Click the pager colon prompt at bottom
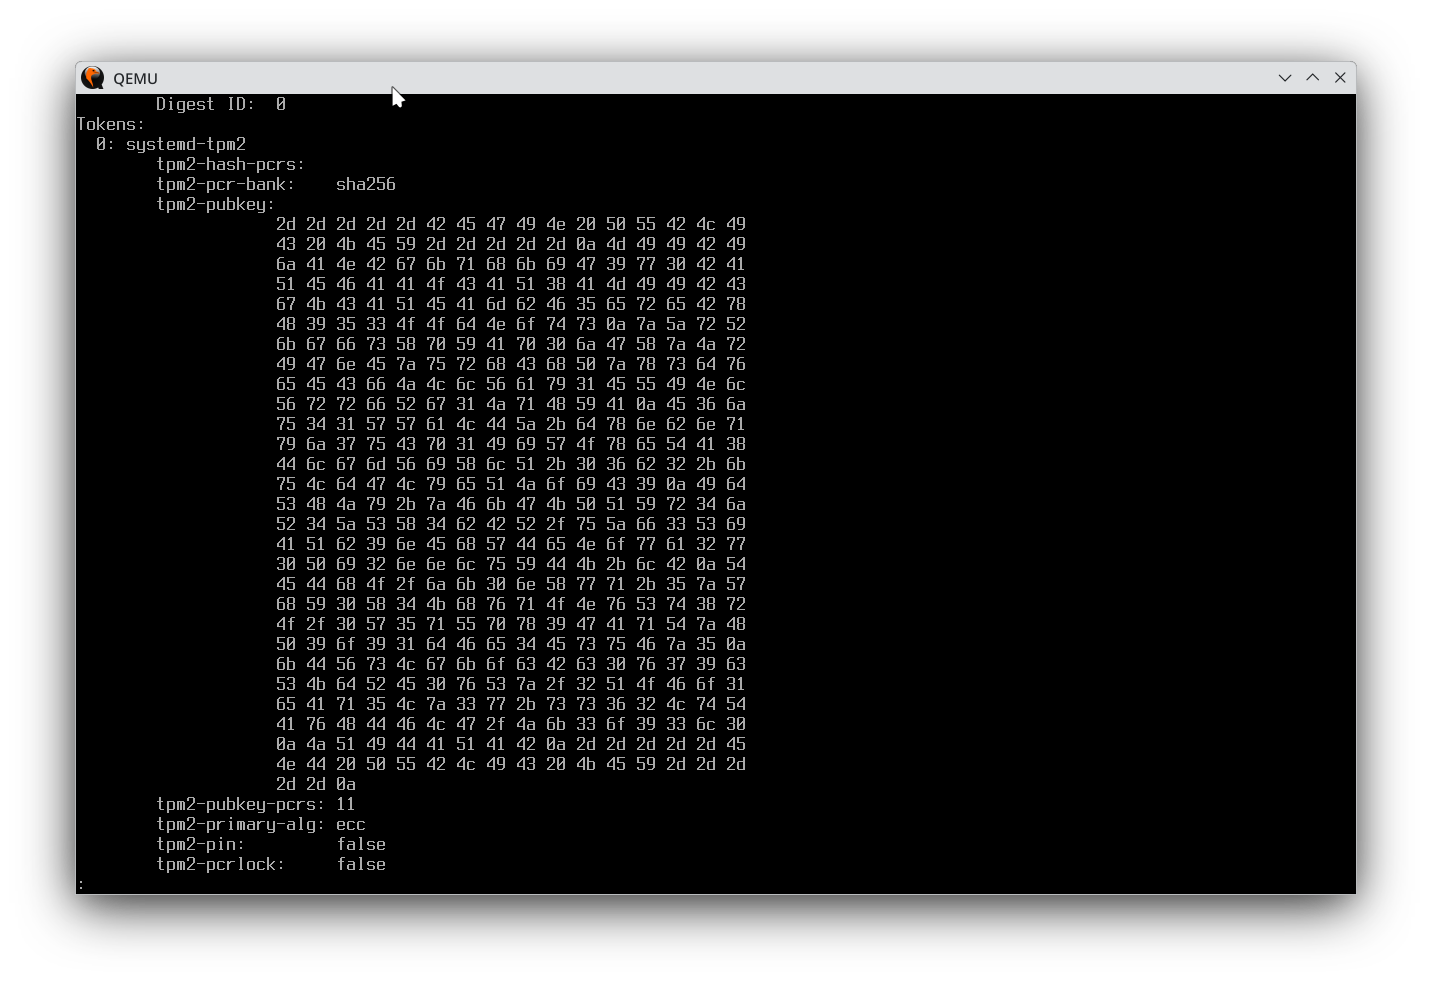Viewport: 1432px width, 983px height. click(81, 885)
